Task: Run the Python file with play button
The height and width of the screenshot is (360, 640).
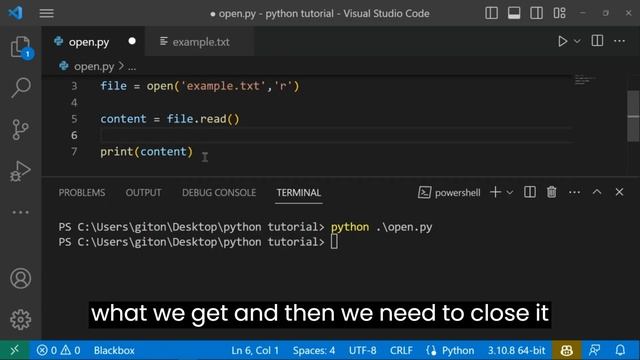Action: 562,41
